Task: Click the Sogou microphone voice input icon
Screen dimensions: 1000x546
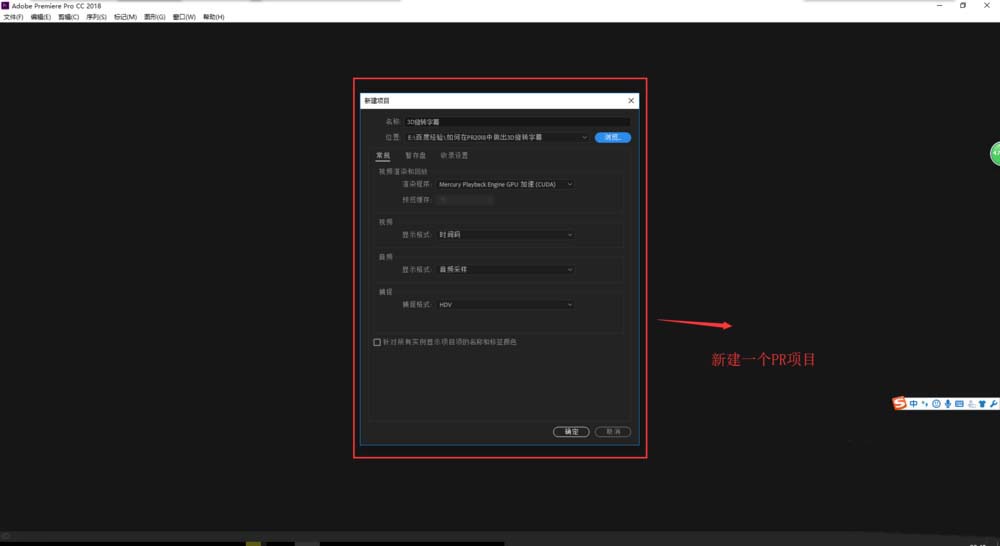Action: point(948,404)
